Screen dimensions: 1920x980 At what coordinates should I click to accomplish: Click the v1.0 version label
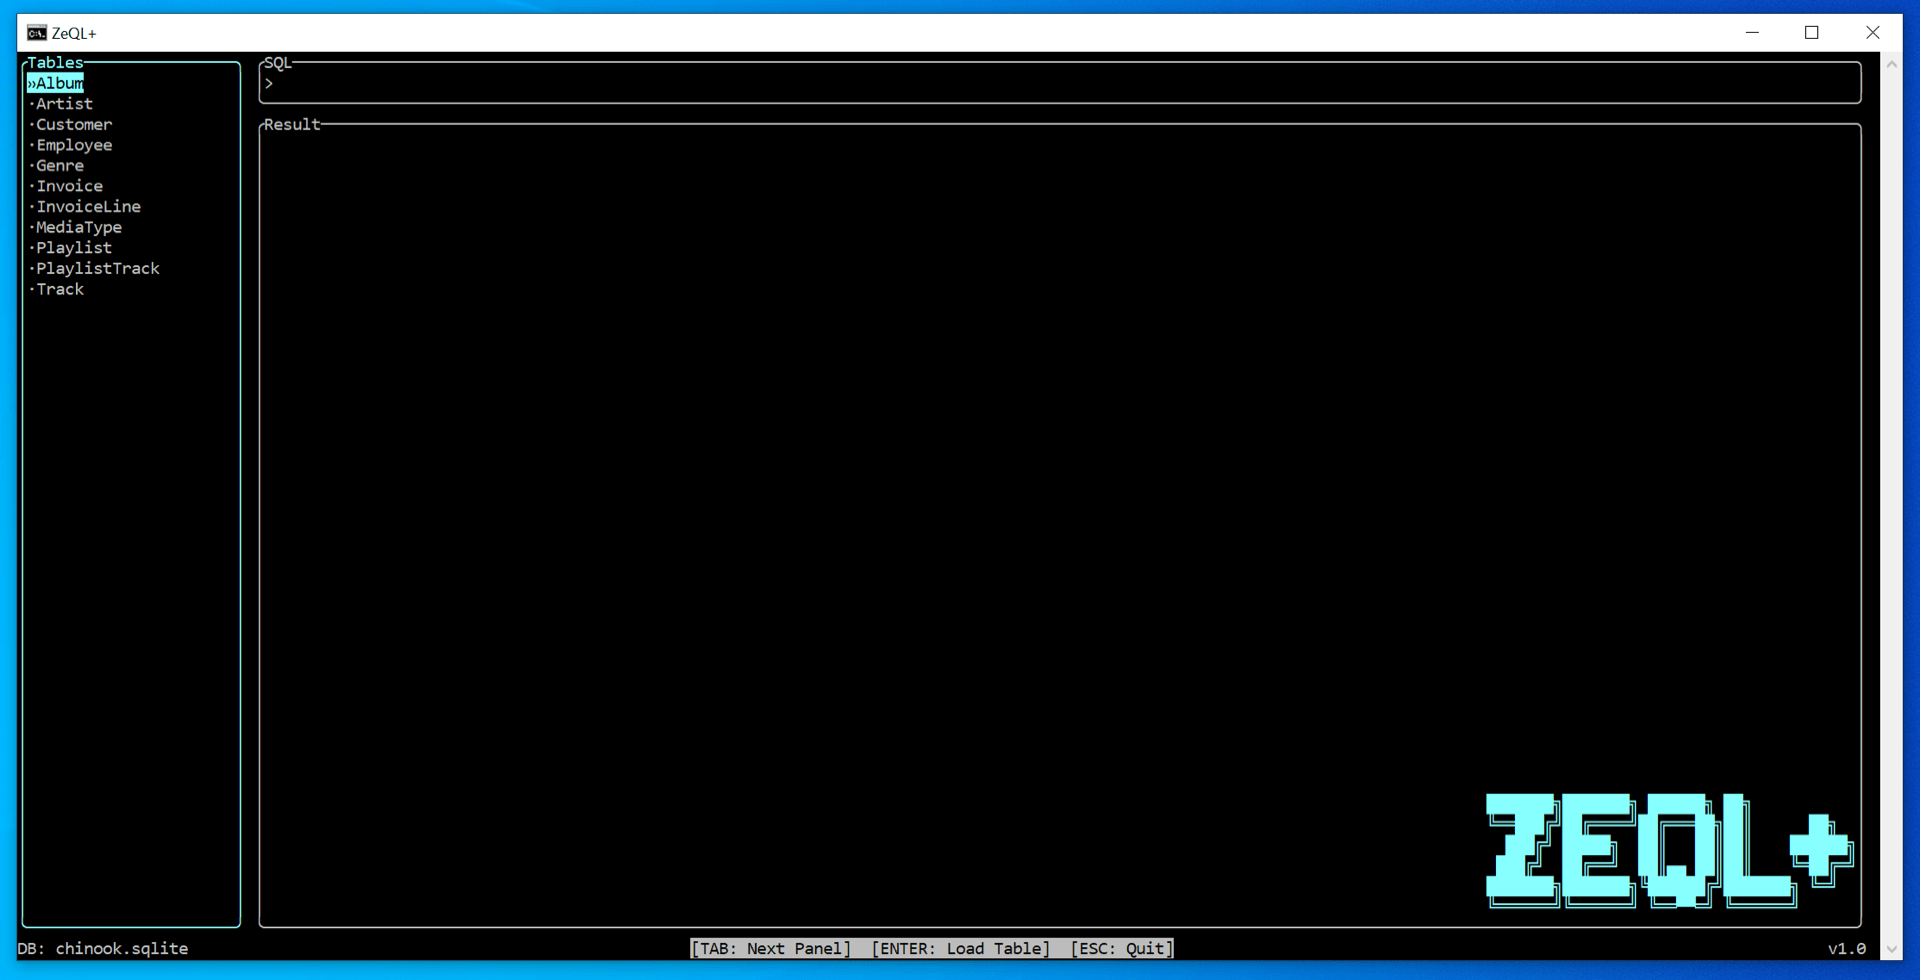point(1847,948)
